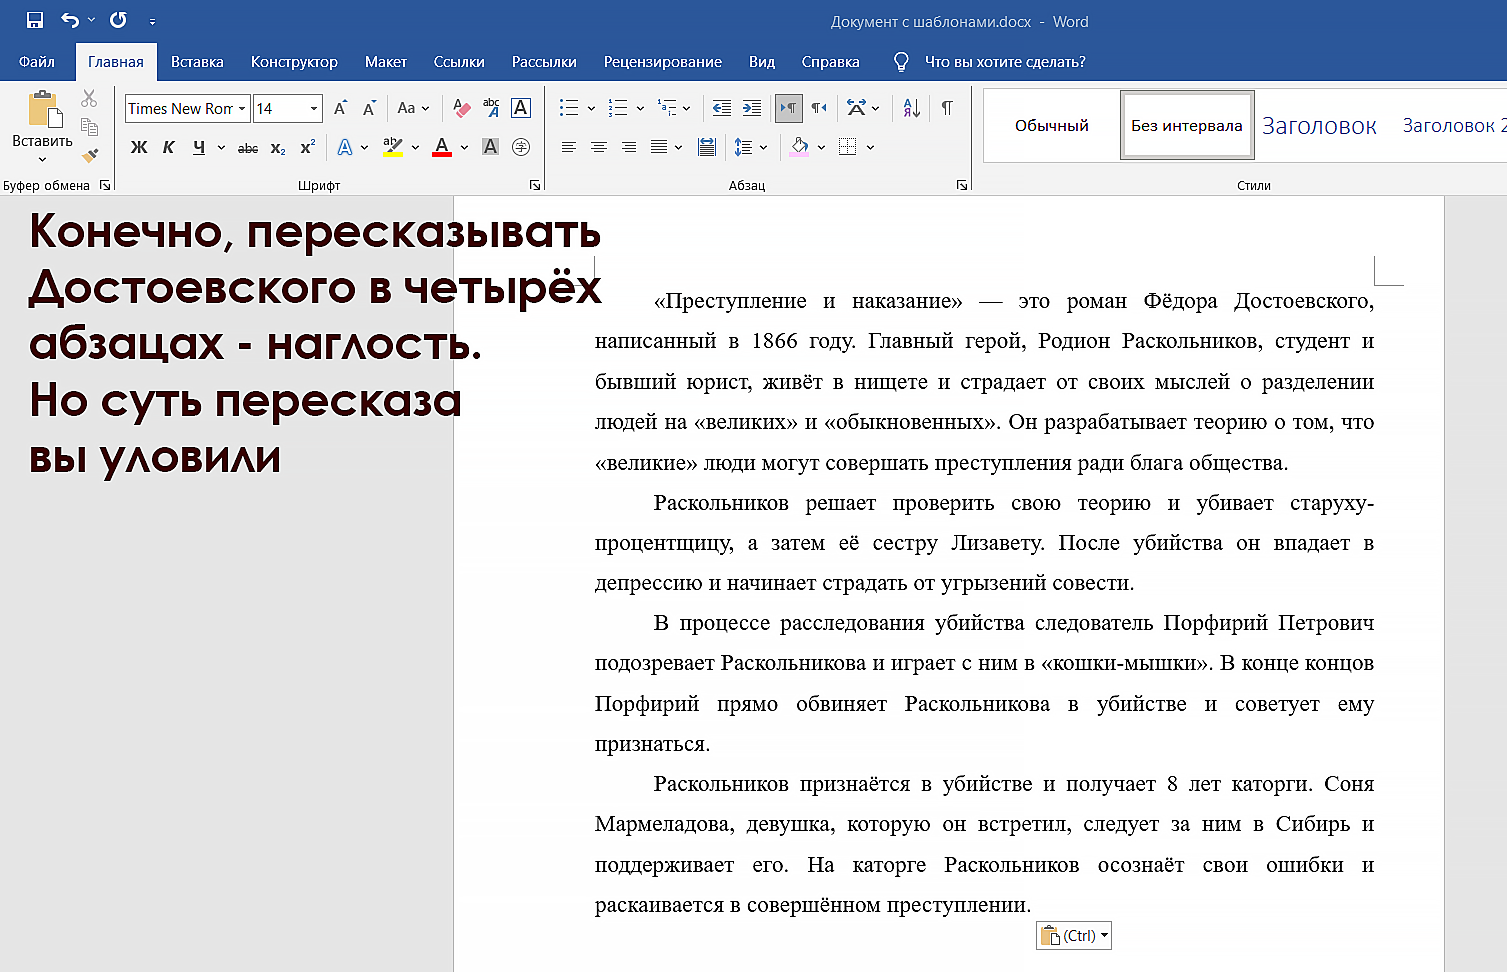The width and height of the screenshot is (1507, 972).
Task: Open the Абзац dialog launcher
Action: click(961, 185)
